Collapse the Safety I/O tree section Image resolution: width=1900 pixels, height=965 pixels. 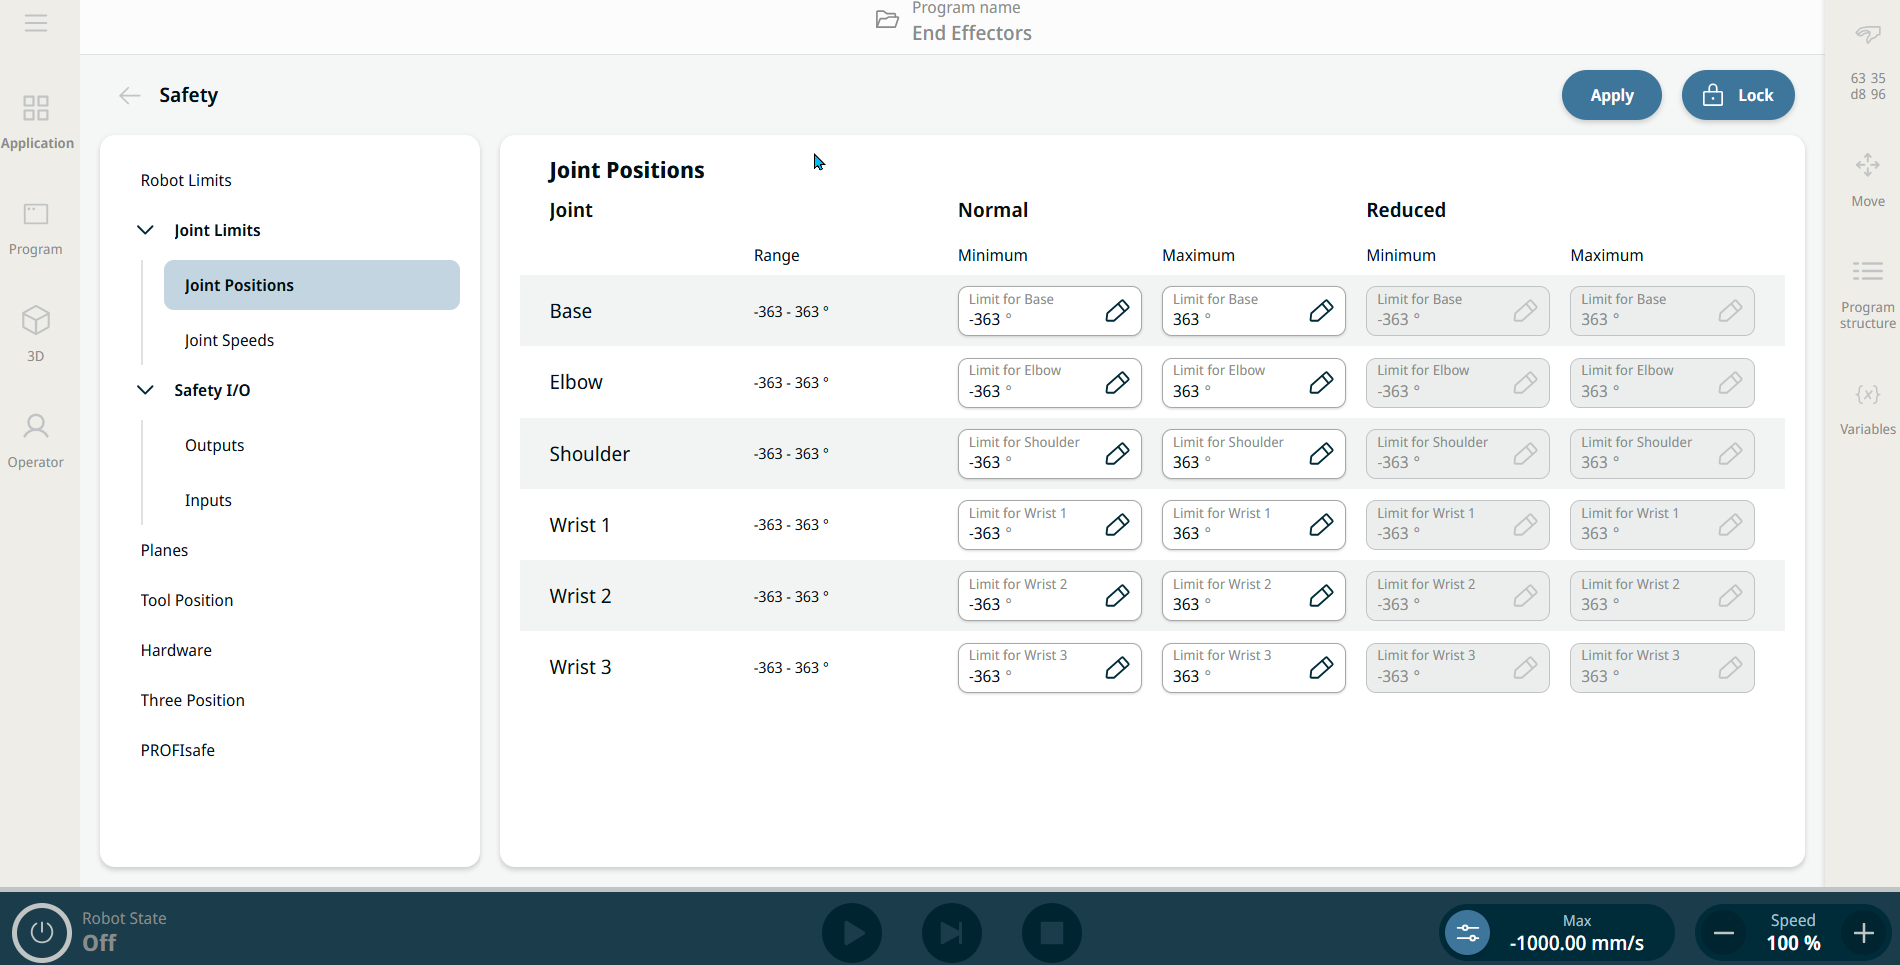(146, 390)
